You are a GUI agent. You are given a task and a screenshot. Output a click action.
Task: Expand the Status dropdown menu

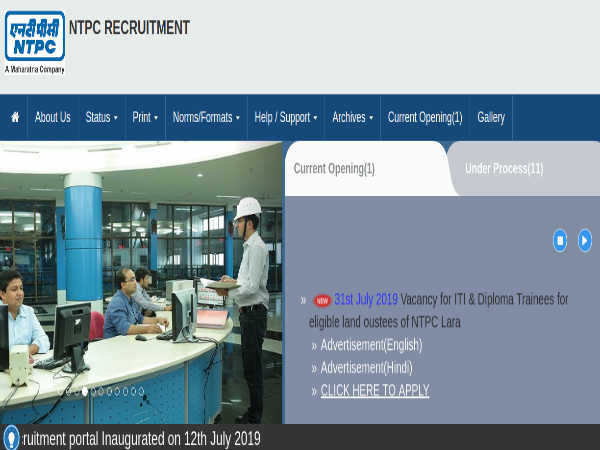[101, 117]
